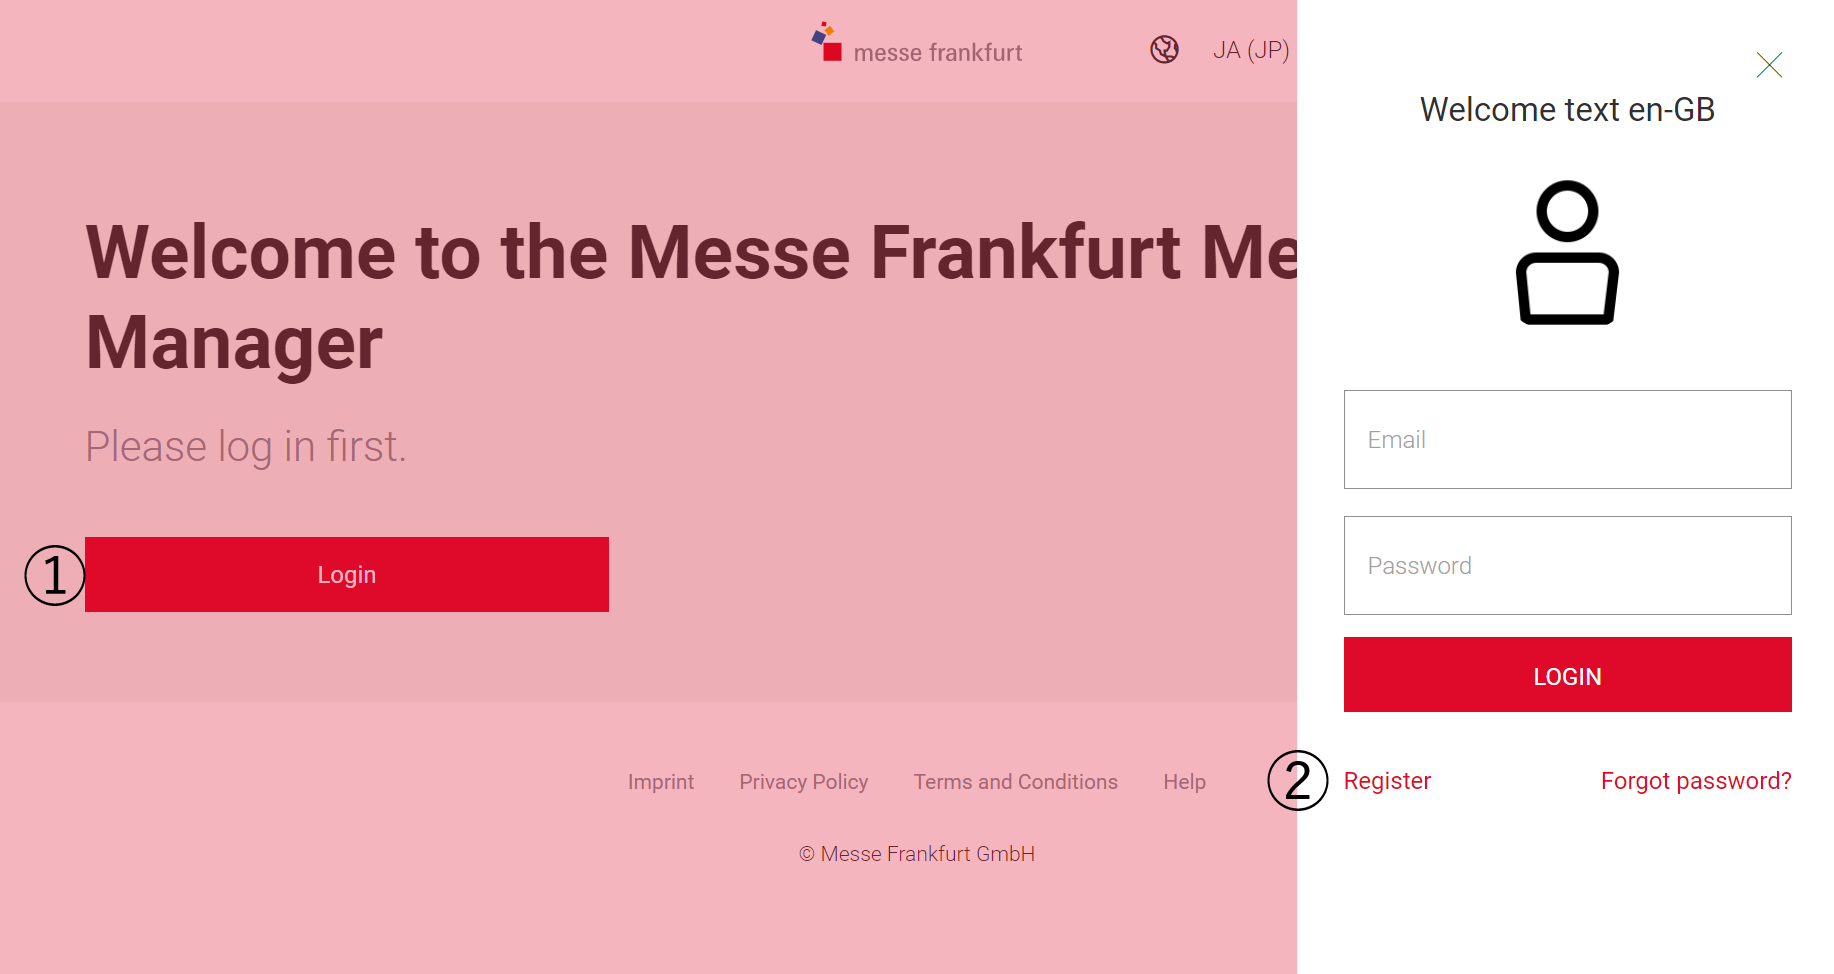1834x974 pixels.
Task: Click the user avatar icon
Action: pyautogui.click(x=1567, y=252)
